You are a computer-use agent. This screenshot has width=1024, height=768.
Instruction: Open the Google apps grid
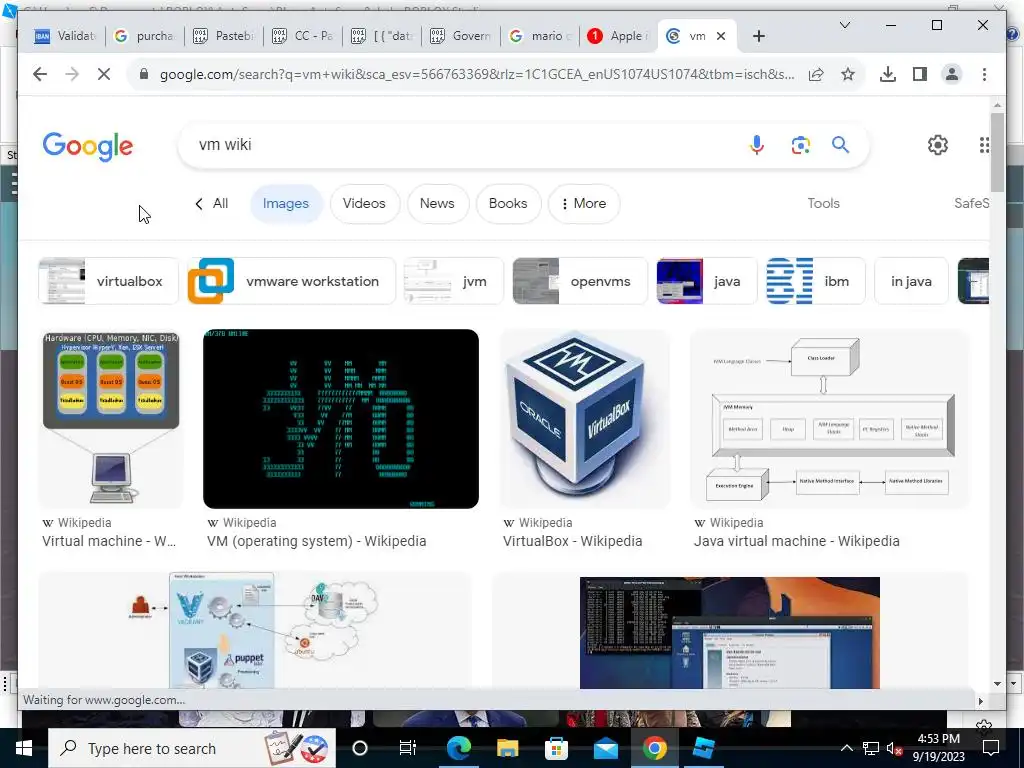[984, 145]
